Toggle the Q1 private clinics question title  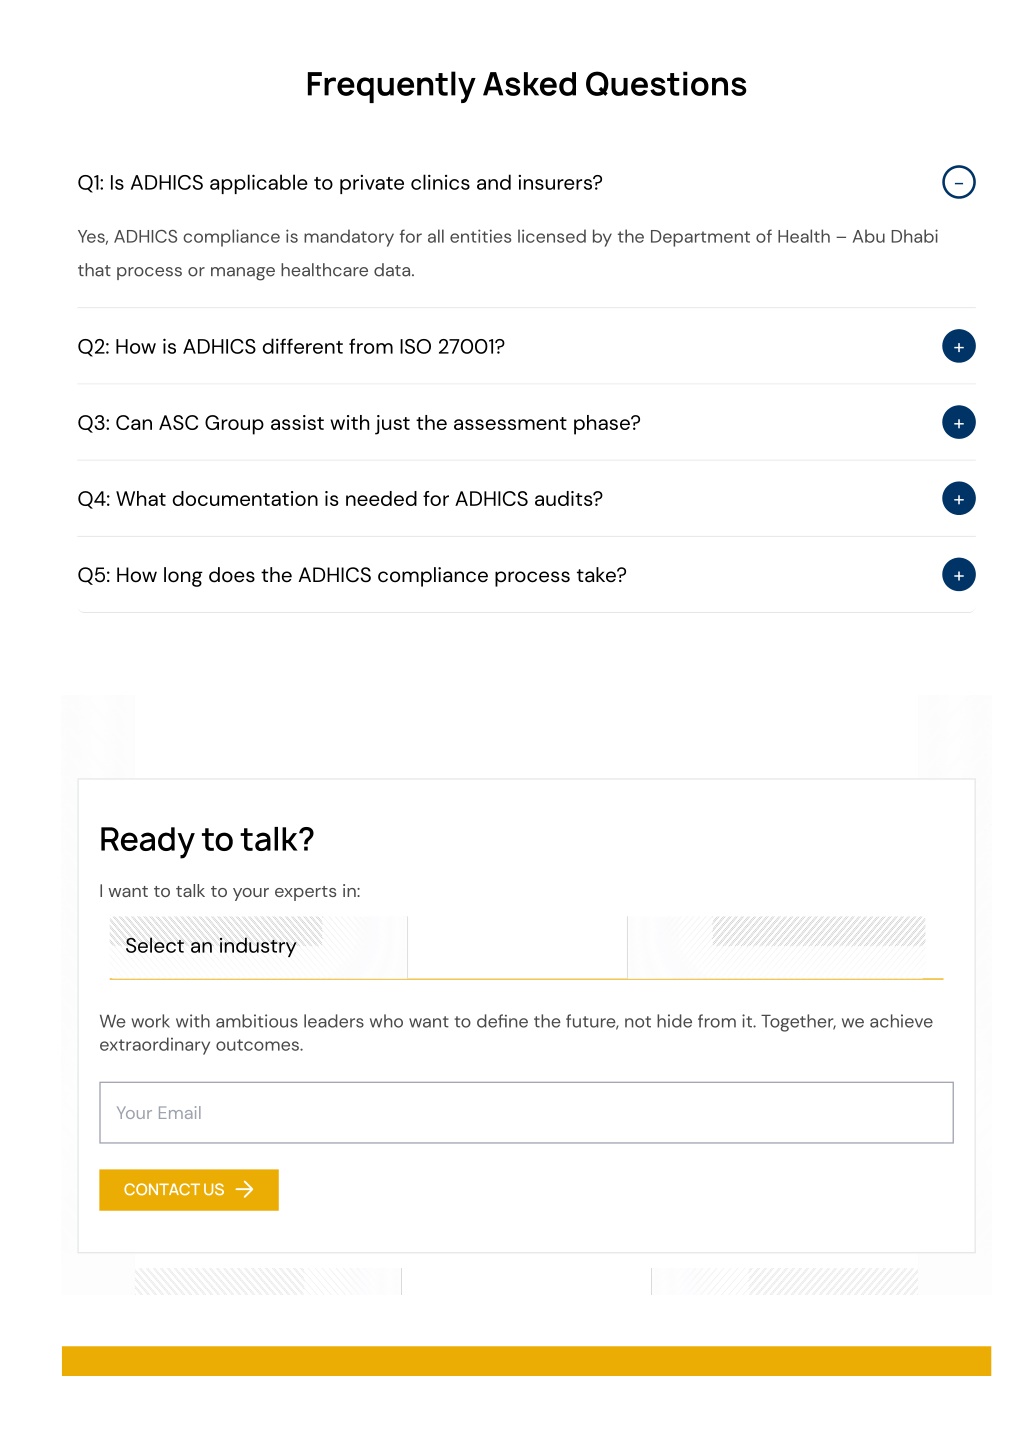click(x=340, y=183)
